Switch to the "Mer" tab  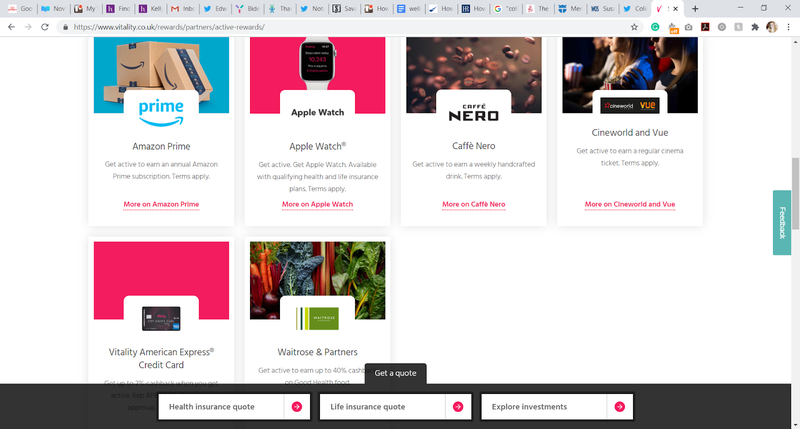point(571,9)
